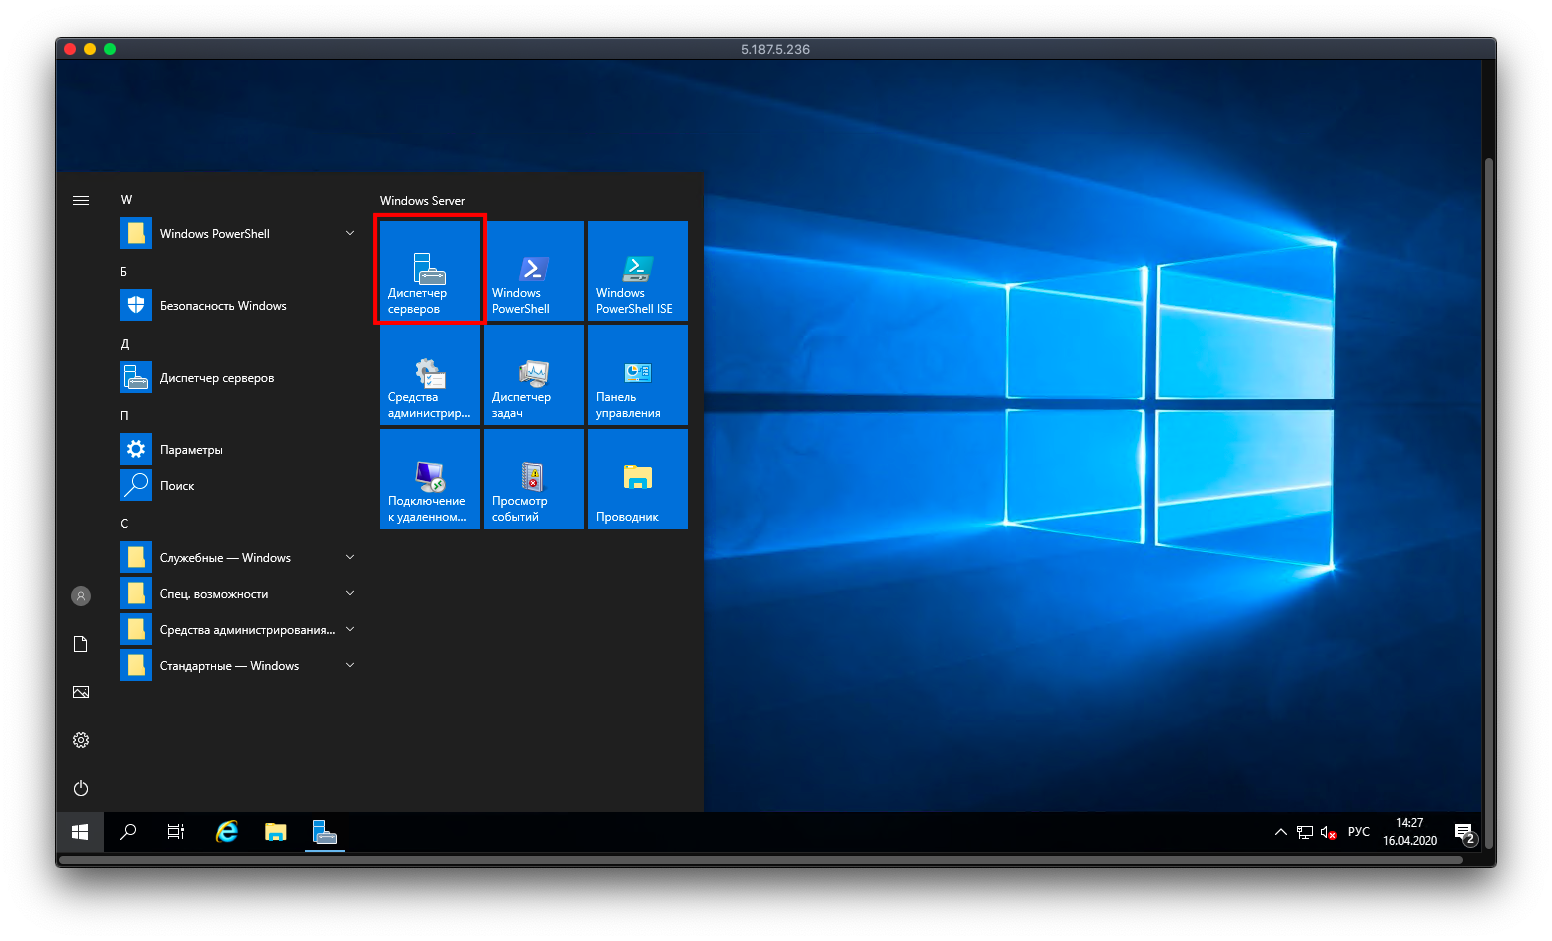Image resolution: width=1552 pixels, height=941 pixels.
Task: Launch the Windows PowerShell ISE tile
Action: click(638, 270)
